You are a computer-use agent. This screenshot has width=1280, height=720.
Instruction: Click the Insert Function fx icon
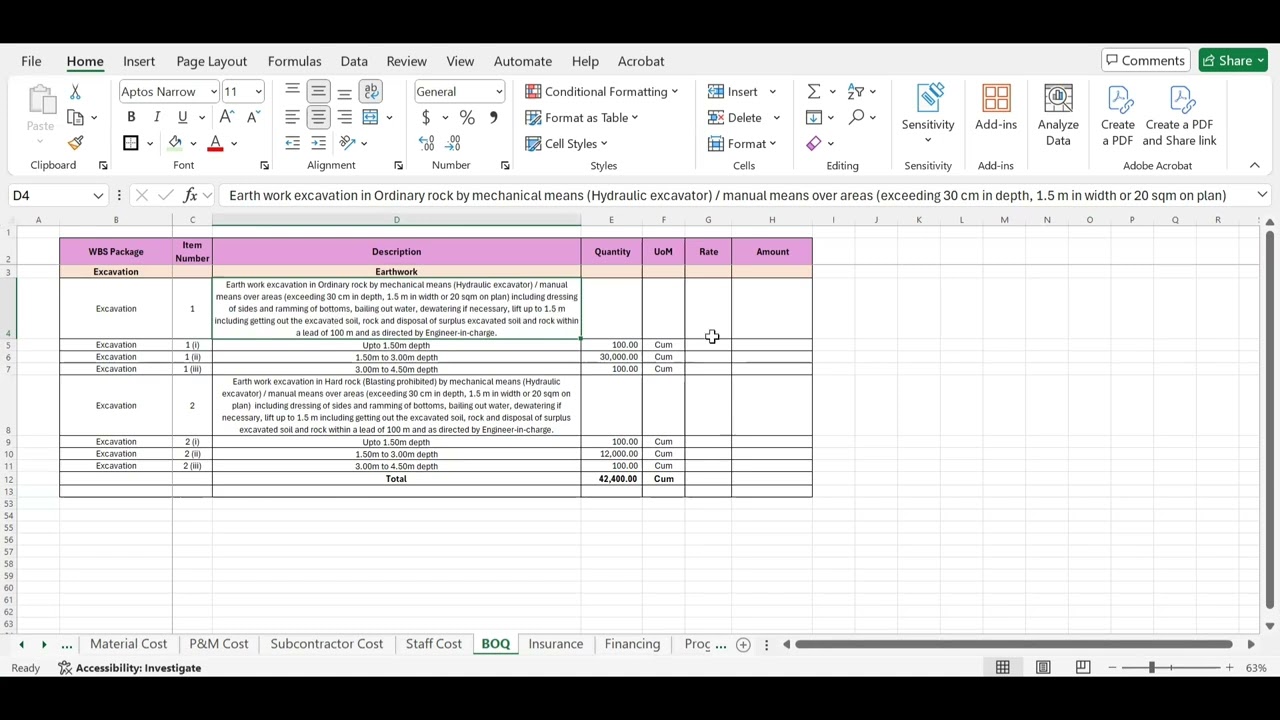pos(190,195)
